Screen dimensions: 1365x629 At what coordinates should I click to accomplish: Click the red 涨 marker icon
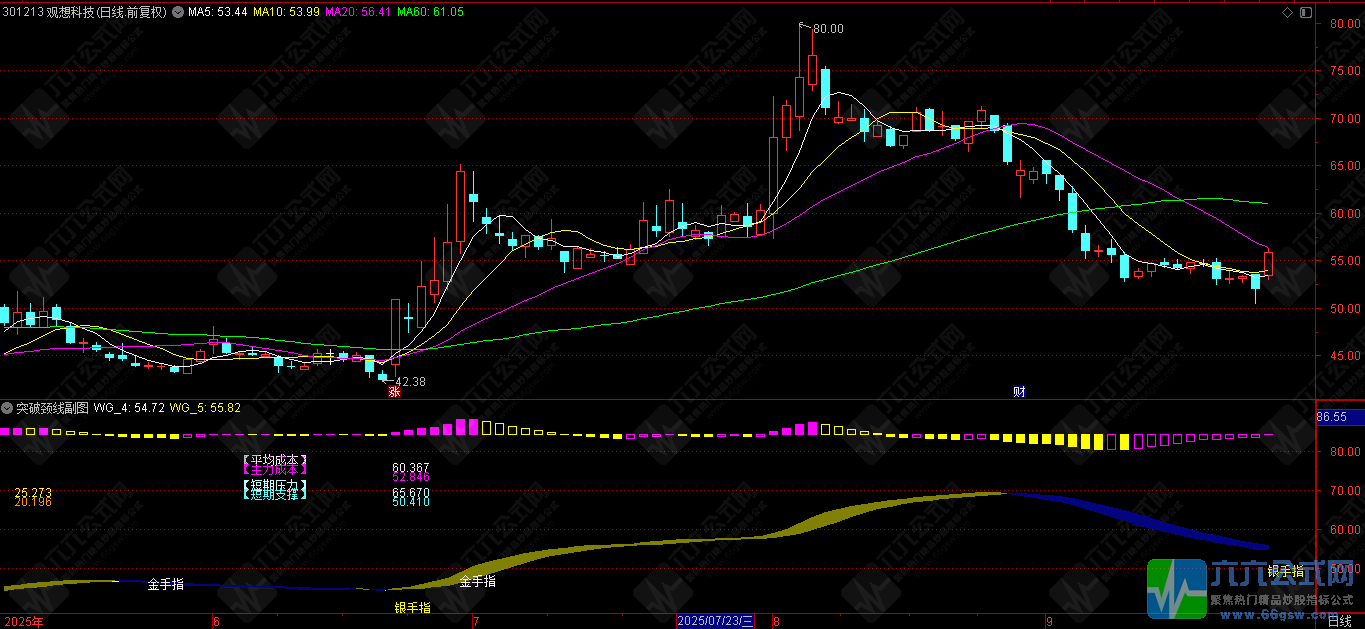point(394,392)
